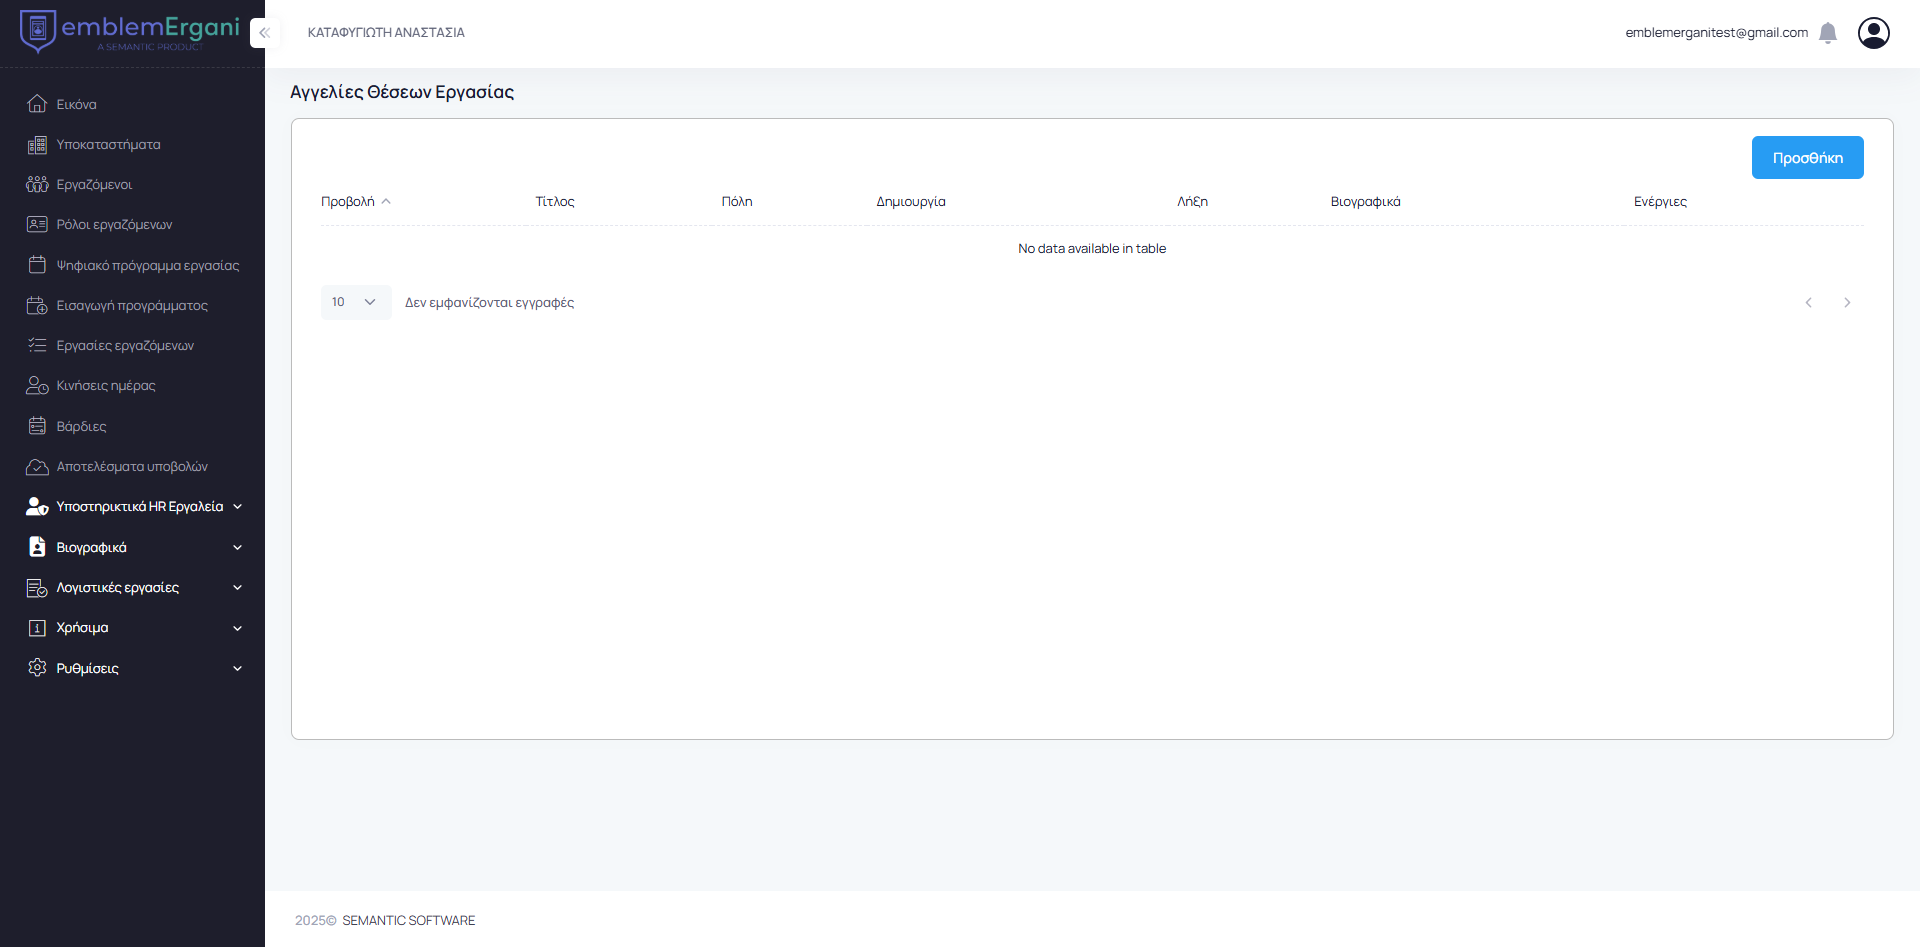Image resolution: width=1920 pixels, height=947 pixels.
Task: Click the home icon beside Εικόνα
Action: coord(37,104)
